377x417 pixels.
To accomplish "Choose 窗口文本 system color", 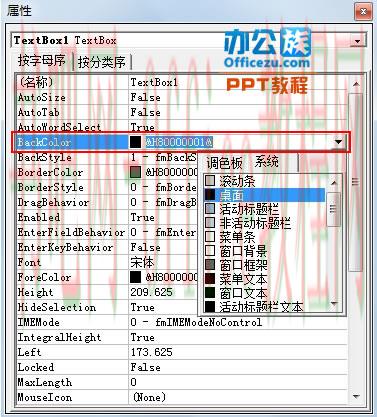I will [264, 293].
